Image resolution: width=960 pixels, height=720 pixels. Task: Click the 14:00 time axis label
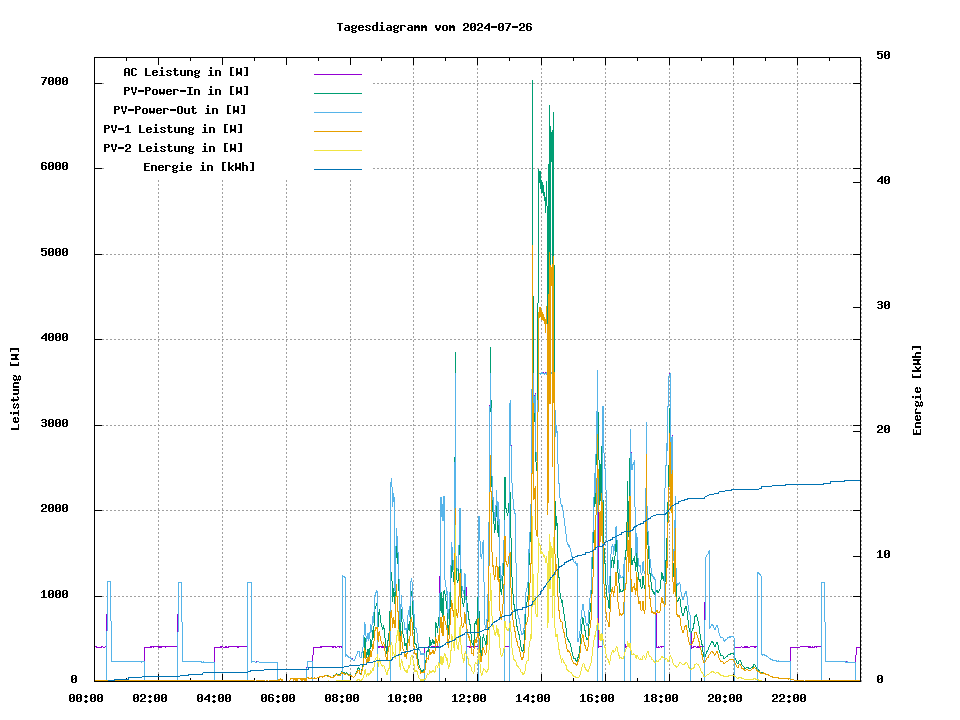pos(533,698)
